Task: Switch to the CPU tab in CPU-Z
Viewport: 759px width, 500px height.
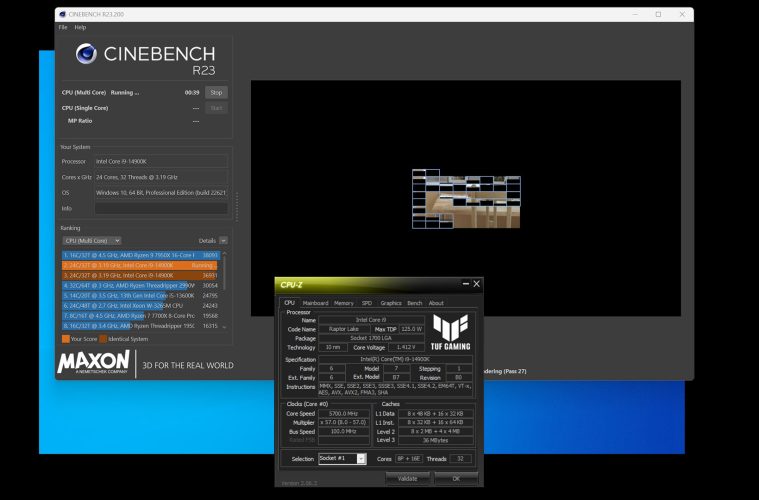Action: [x=289, y=303]
